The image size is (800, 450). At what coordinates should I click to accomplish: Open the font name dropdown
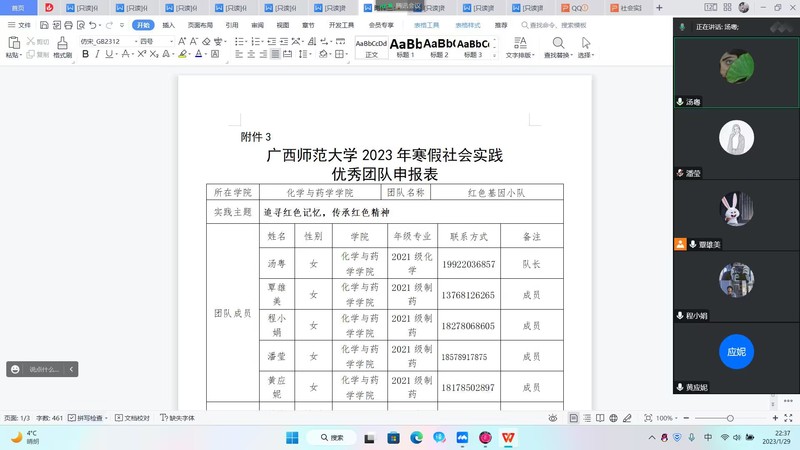[136, 41]
